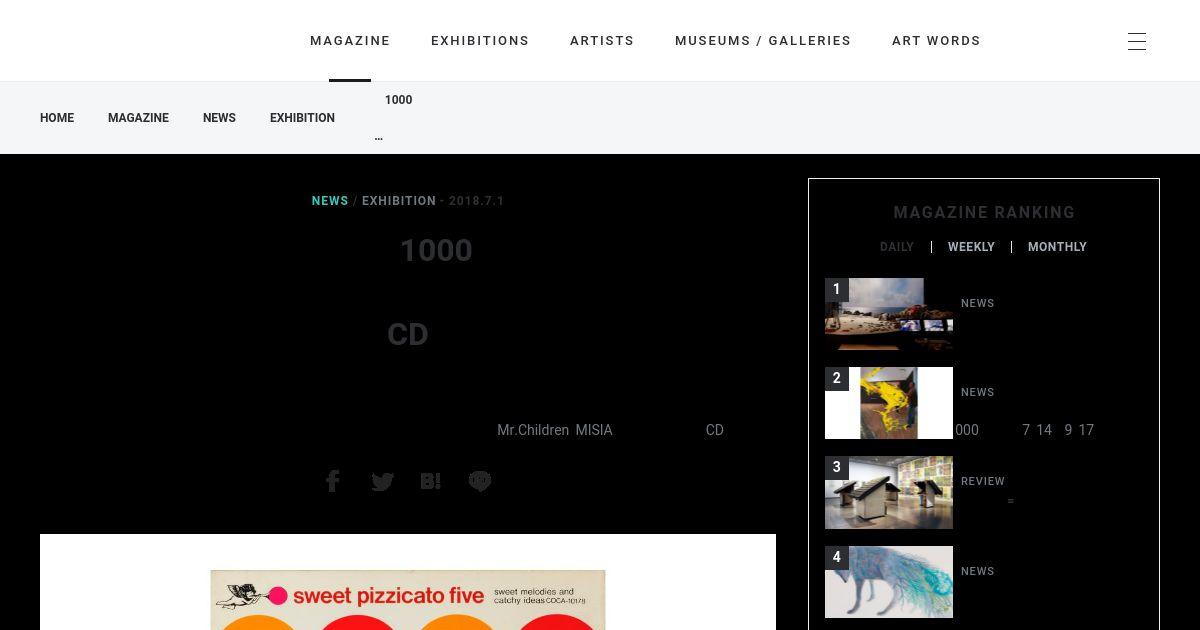
Task: Share article on Facebook
Action: [x=333, y=481]
